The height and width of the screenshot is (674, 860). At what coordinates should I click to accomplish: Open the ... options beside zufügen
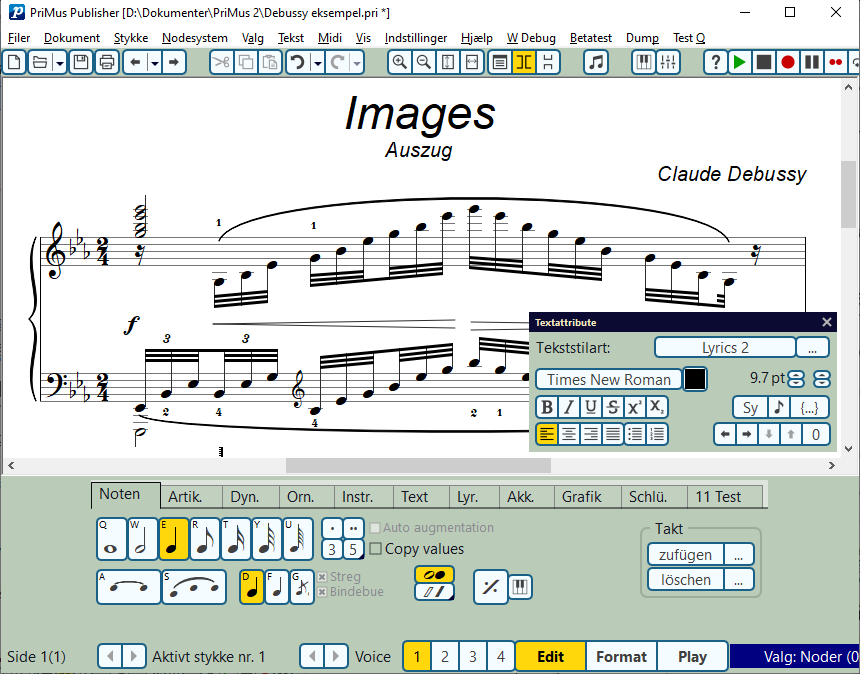tap(738, 554)
